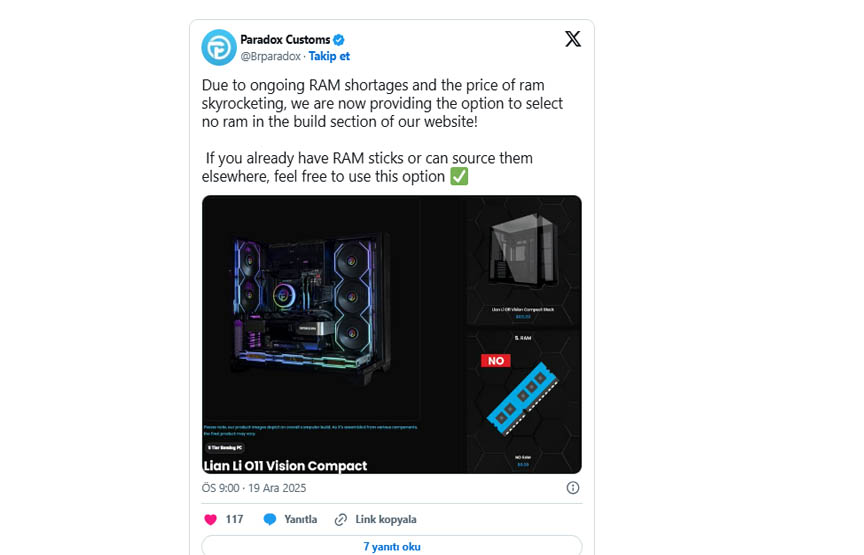
Task: Click the blue RAM stick illustration
Action: pyautogui.click(x=522, y=399)
